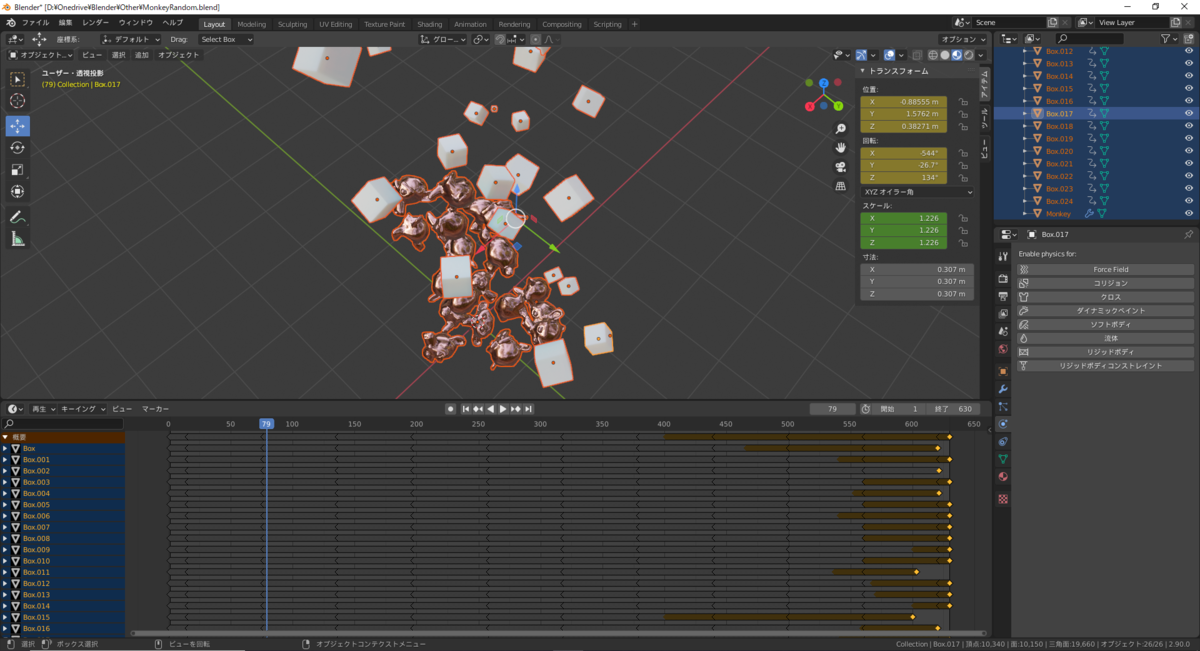Viewport: 1200px width, 651px height.
Task: Click the zoom magnifier navigation icon
Action: (841, 129)
